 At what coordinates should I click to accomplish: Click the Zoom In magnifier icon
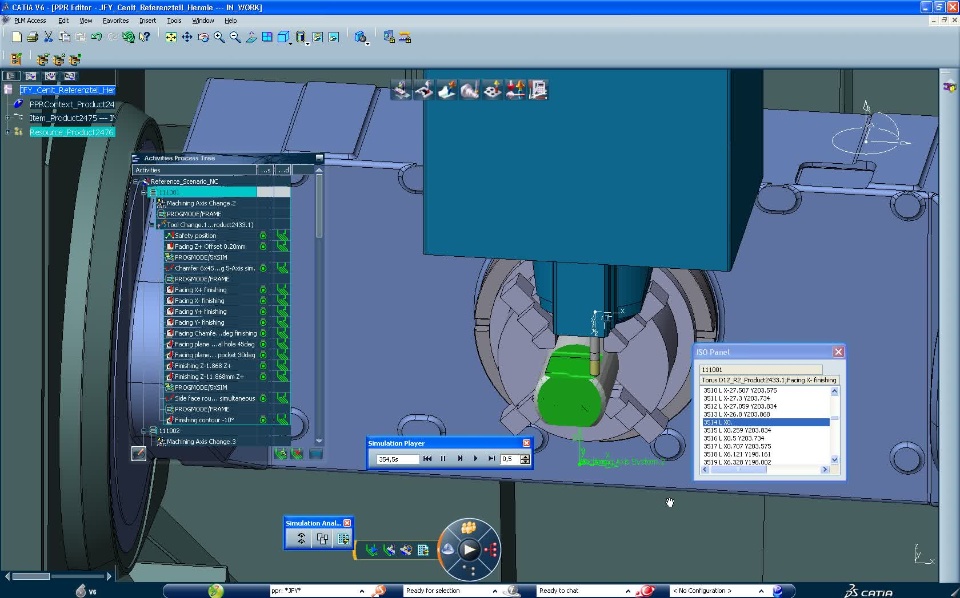coord(219,37)
